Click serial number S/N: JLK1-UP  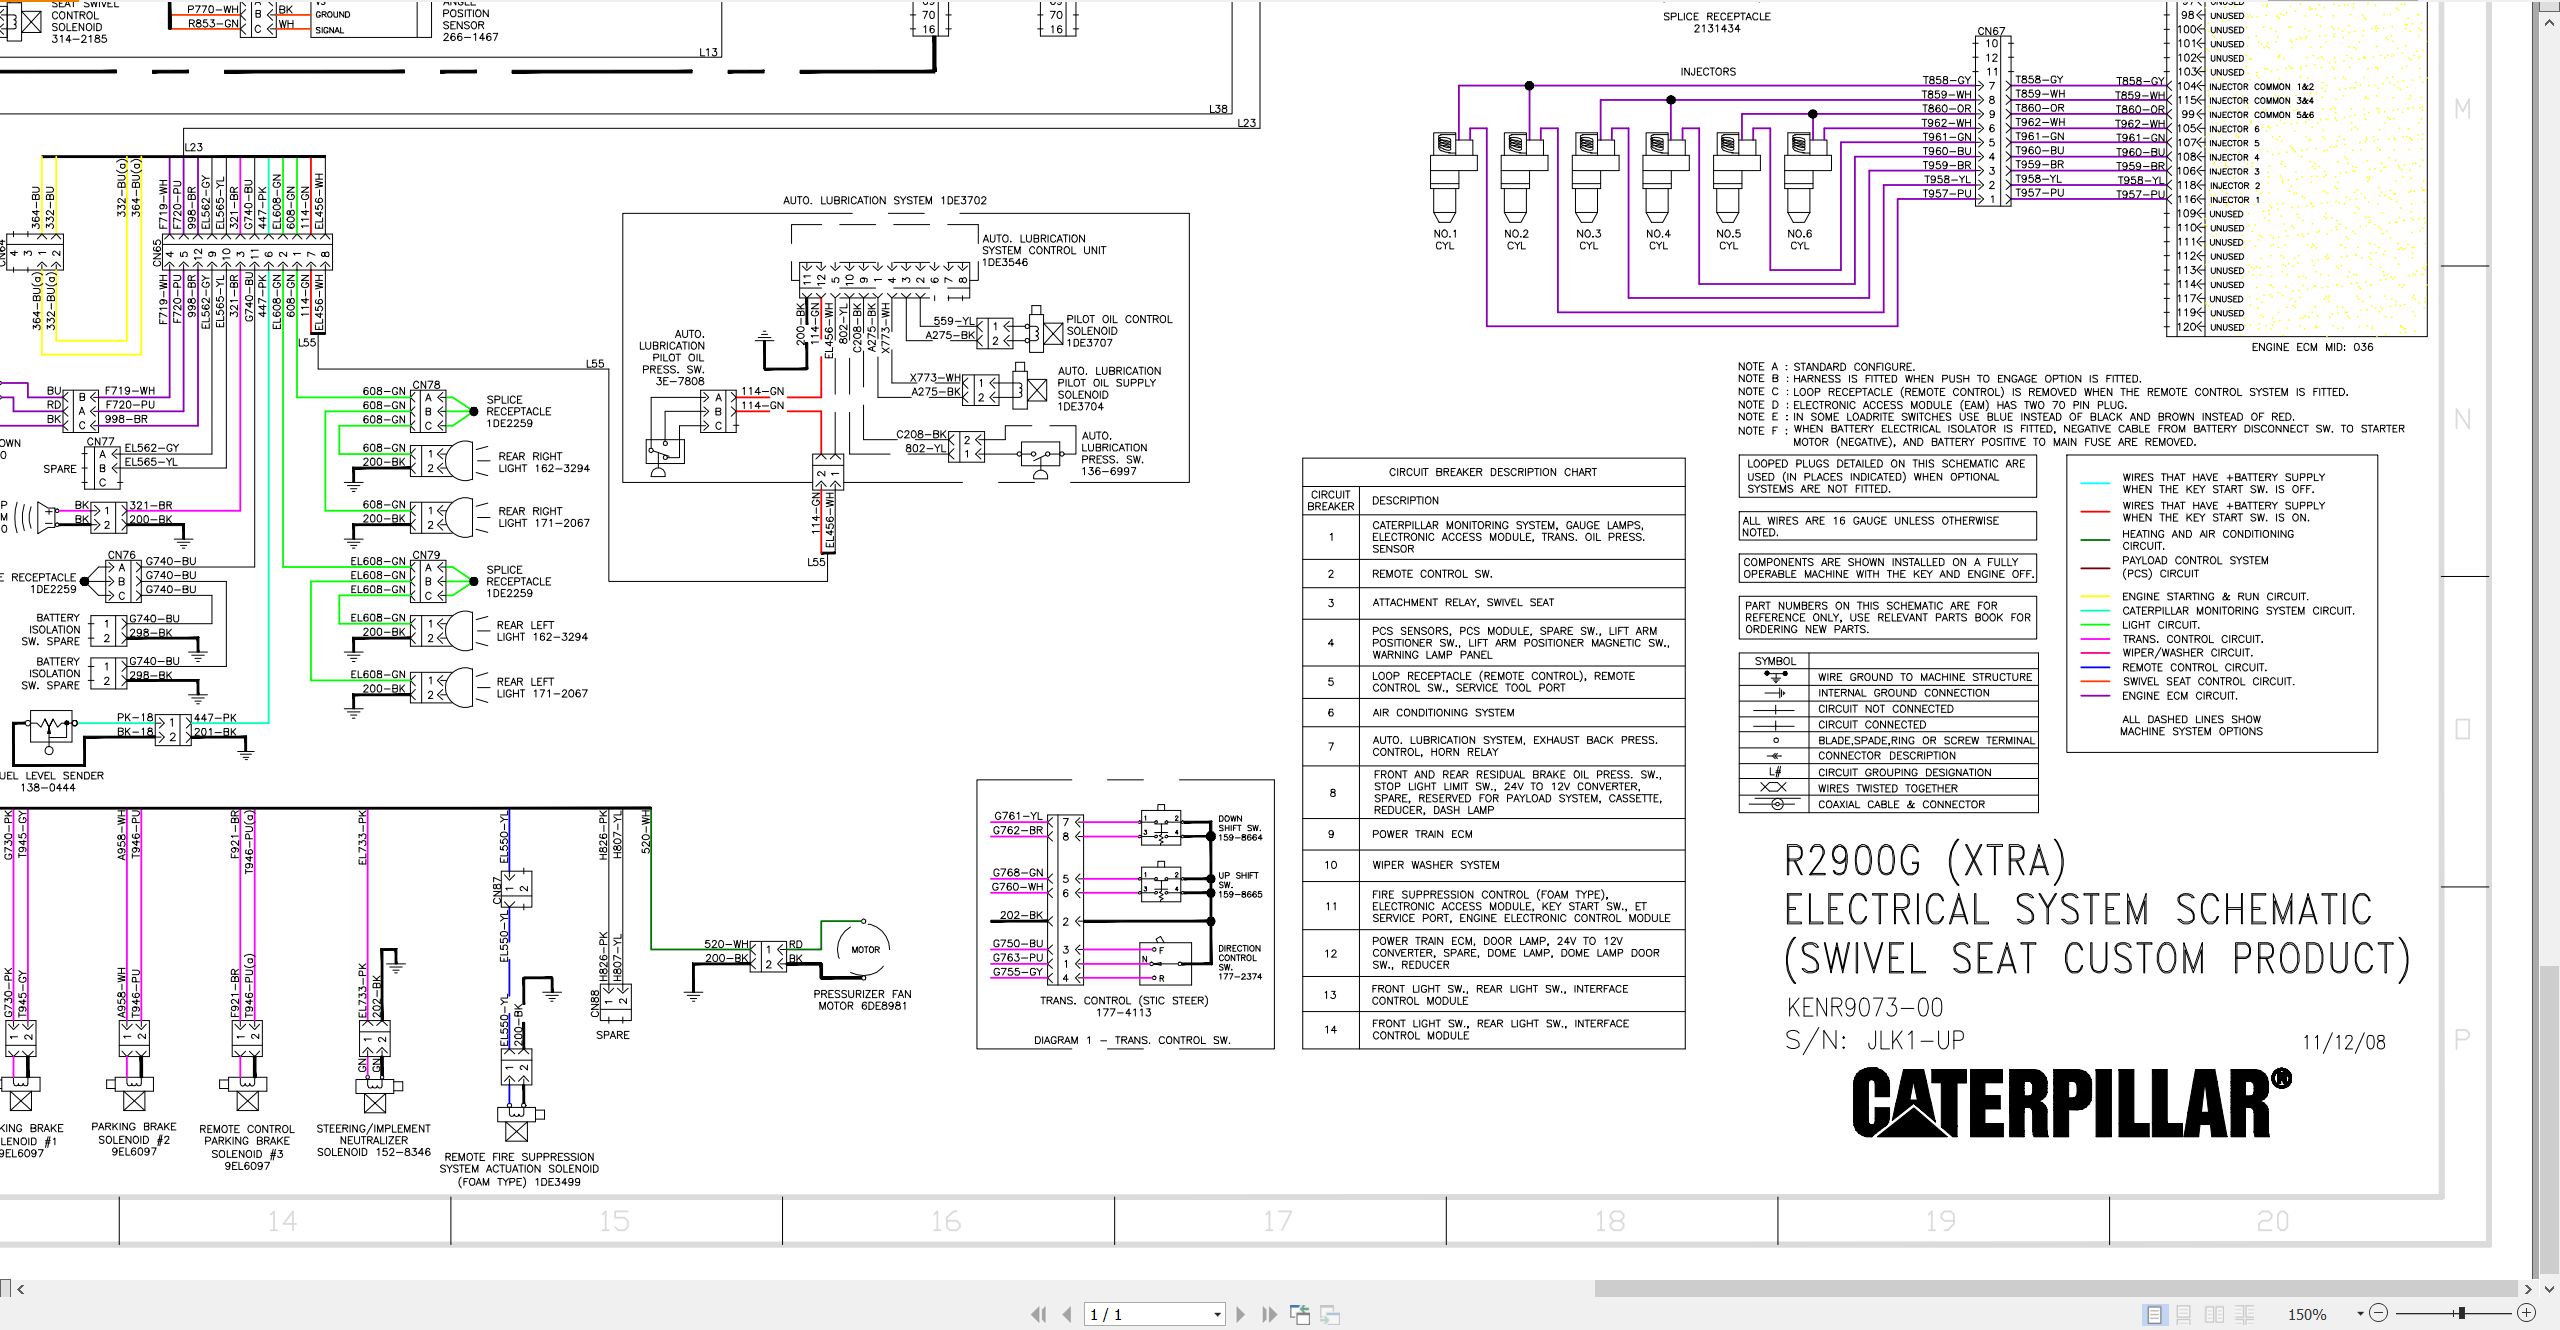[1875, 1041]
